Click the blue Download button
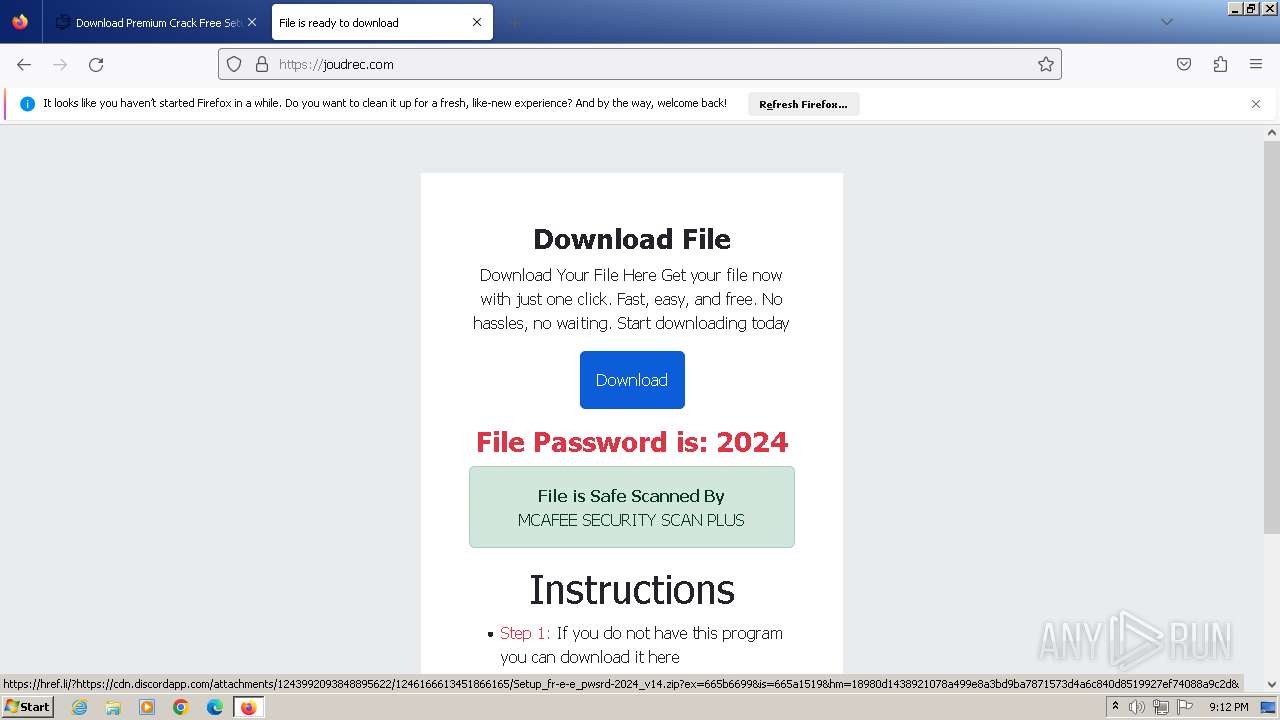 (x=632, y=380)
